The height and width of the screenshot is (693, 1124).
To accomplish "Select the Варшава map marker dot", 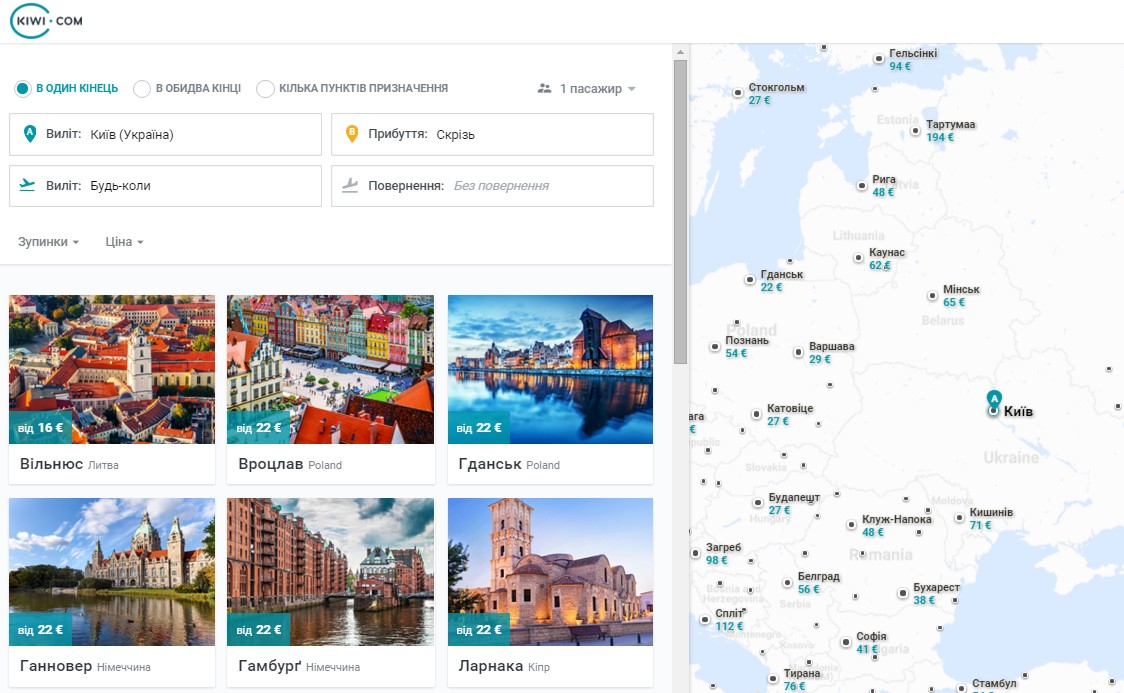I will click(798, 352).
